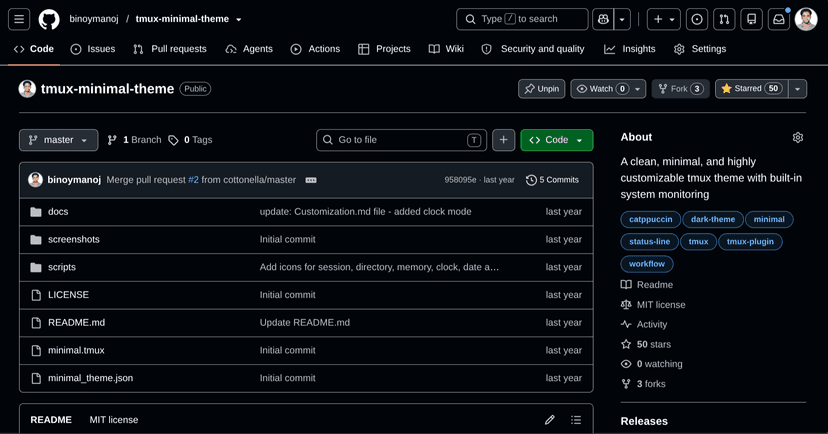Image resolution: width=828 pixels, height=434 pixels.
Task: Click the minimal_theme.json file icon
Action: 36,378
